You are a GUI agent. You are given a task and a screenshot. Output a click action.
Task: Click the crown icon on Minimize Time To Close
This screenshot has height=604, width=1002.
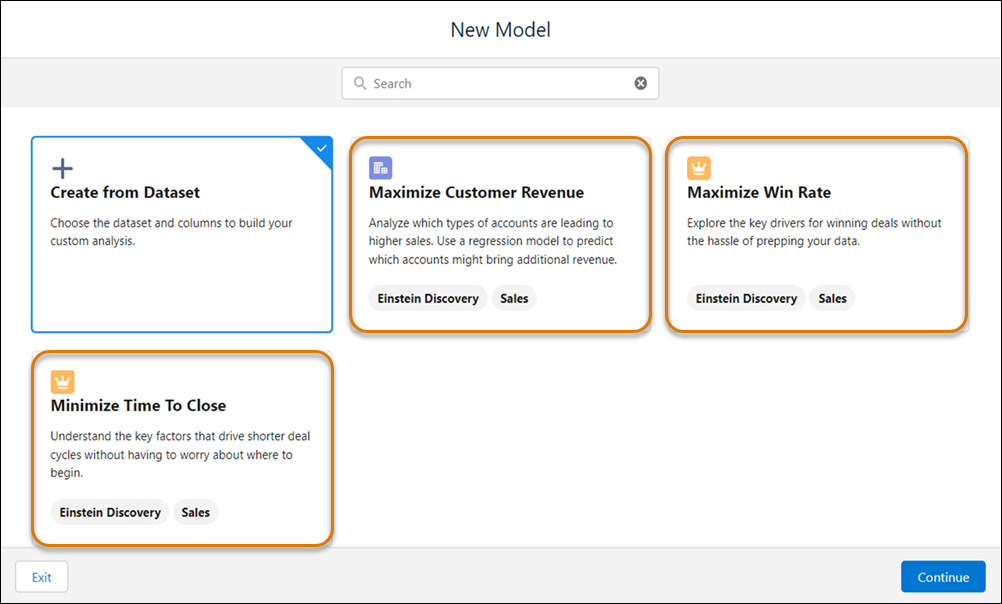[x=62, y=382]
